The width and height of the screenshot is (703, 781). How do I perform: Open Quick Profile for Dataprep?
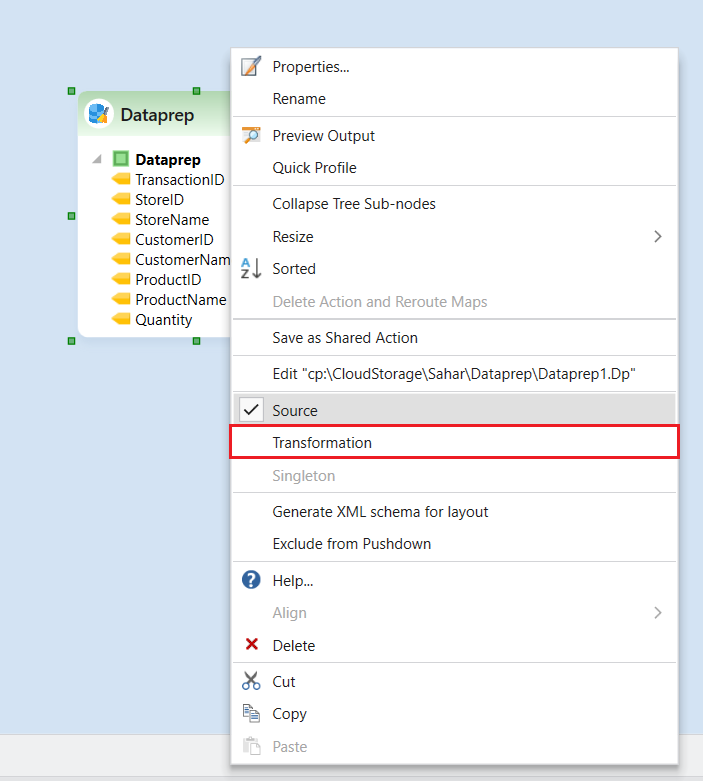tap(314, 168)
